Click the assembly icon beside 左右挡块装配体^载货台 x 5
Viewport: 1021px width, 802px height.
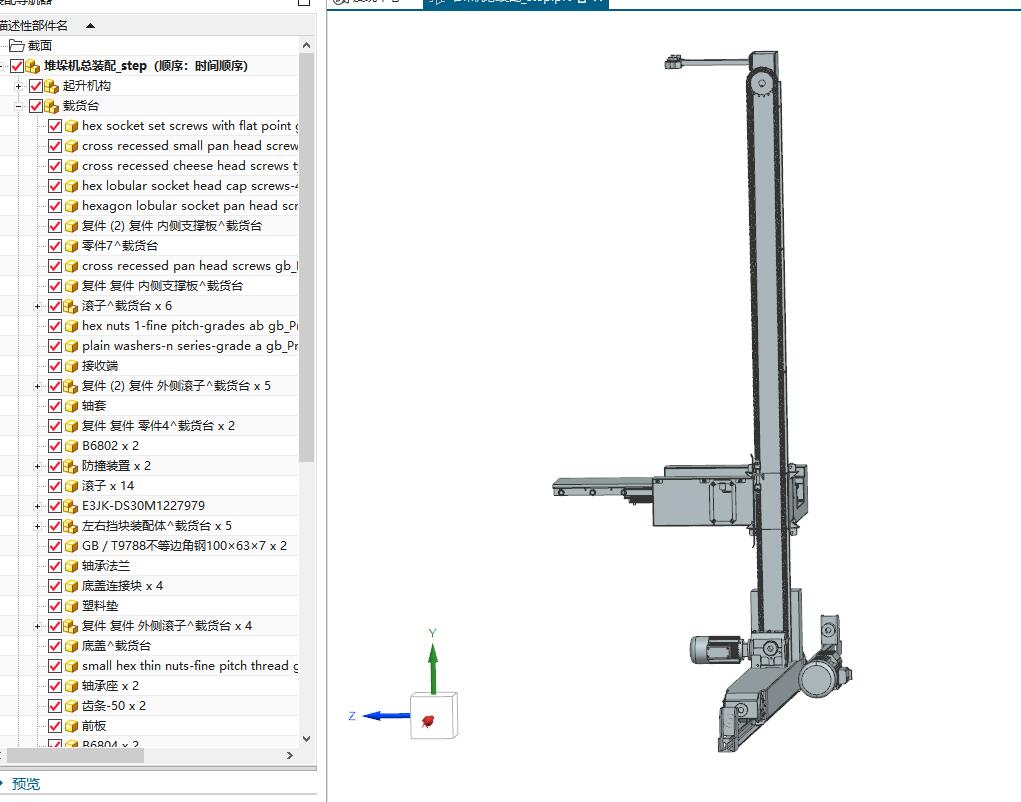point(71,526)
